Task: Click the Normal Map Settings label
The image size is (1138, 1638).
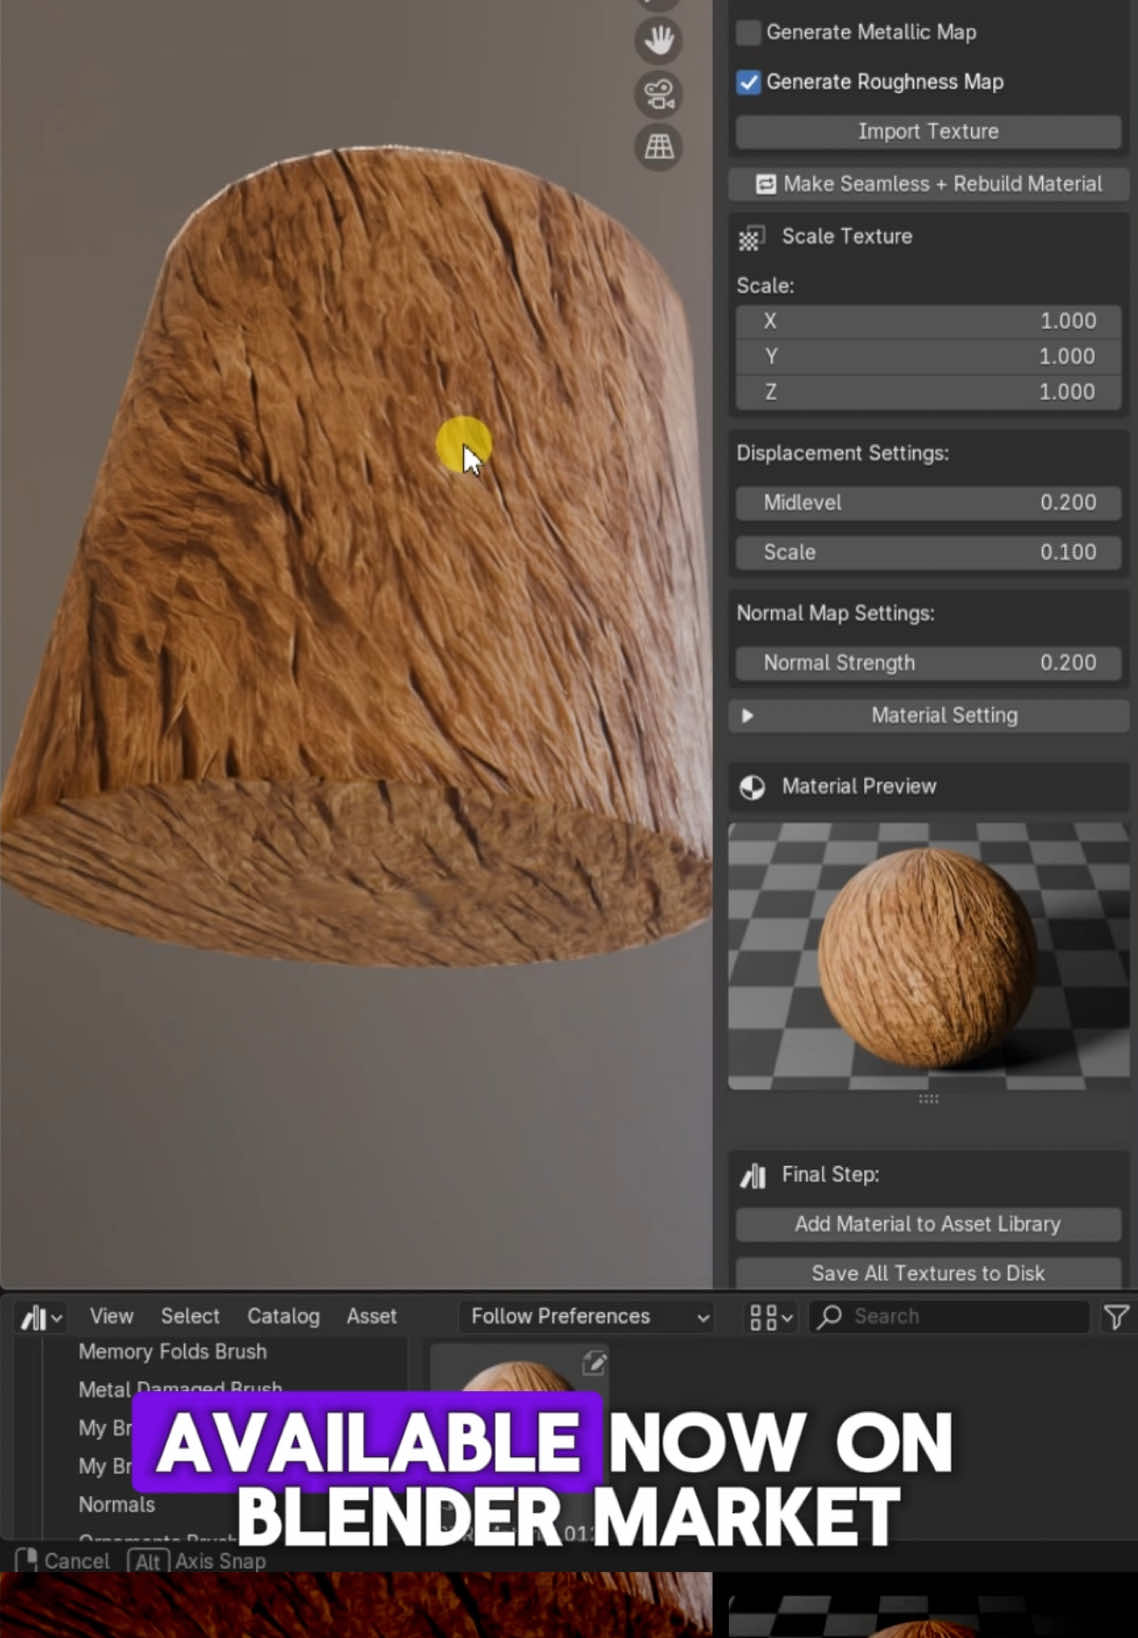Action: coord(835,614)
